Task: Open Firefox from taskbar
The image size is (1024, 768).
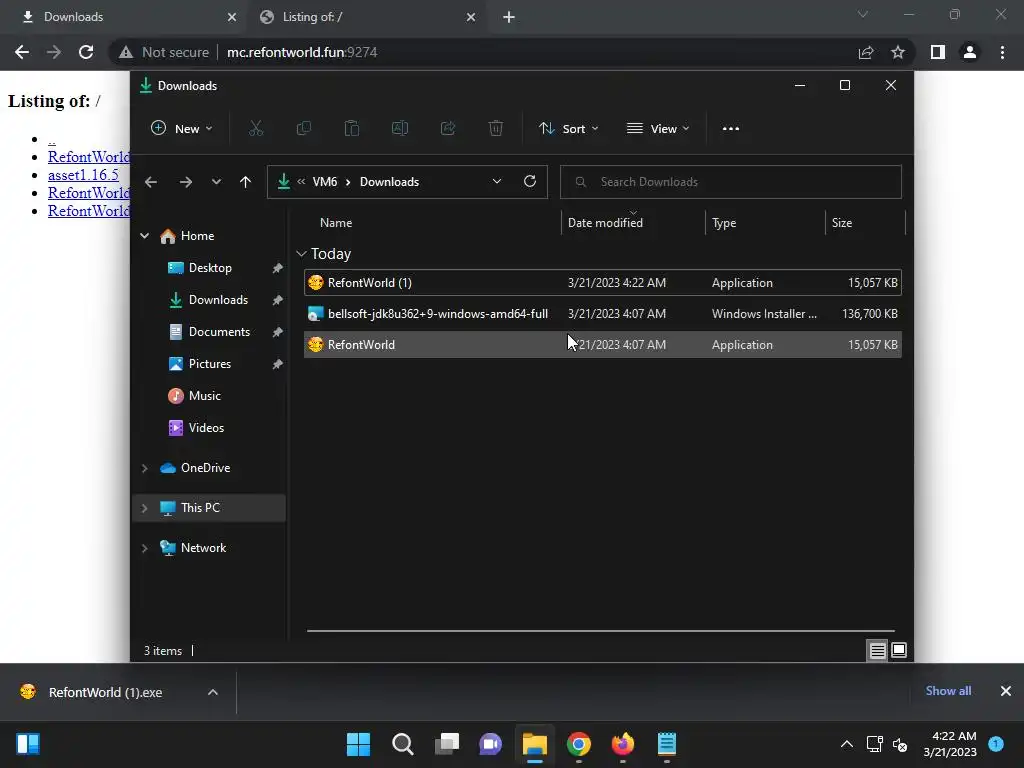Action: 622,744
